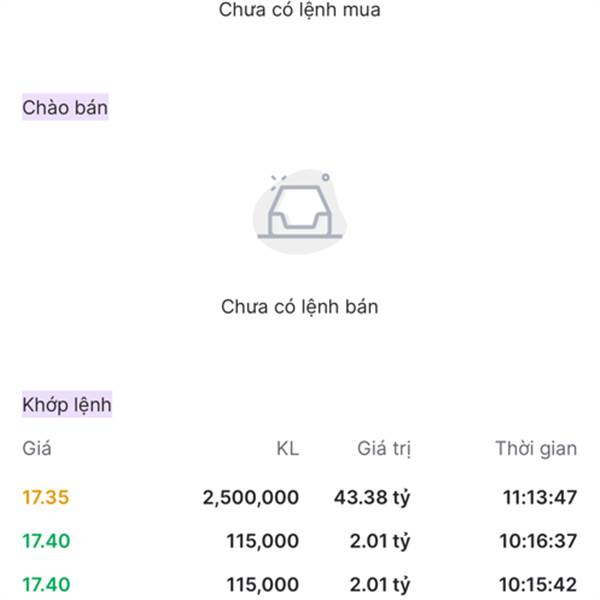The image size is (600, 600).
Task: Click the empty tray icon under Chào bán
Action: coord(300,212)
